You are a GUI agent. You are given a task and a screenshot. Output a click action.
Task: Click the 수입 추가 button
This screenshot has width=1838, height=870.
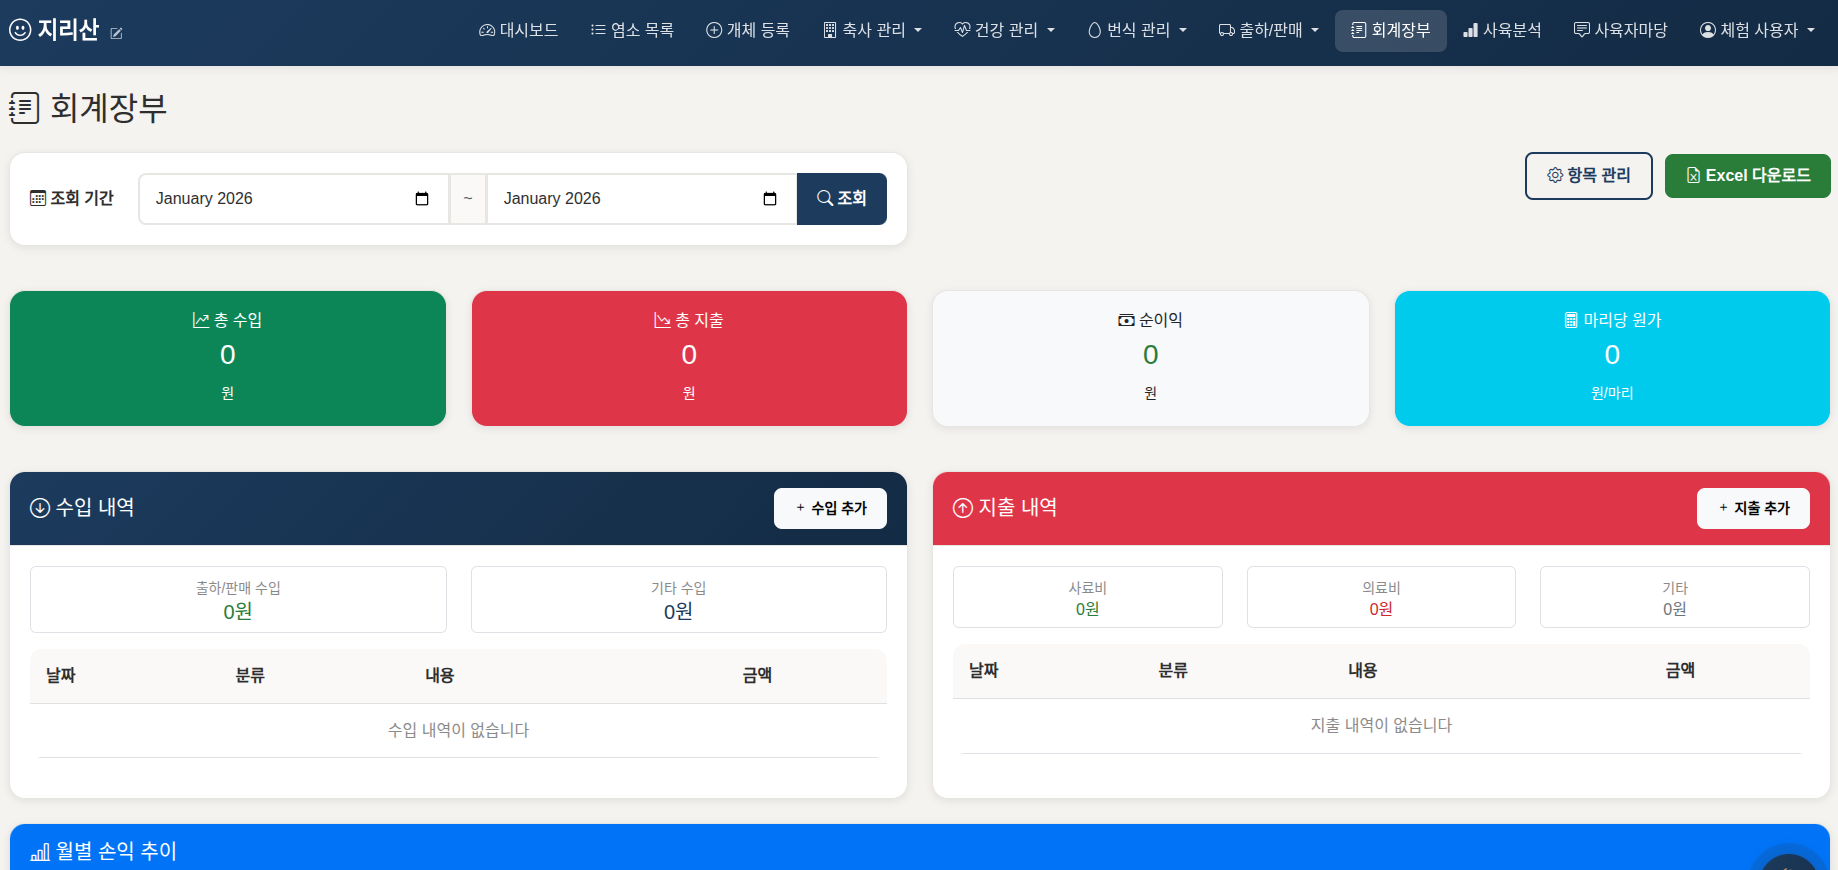830,508
